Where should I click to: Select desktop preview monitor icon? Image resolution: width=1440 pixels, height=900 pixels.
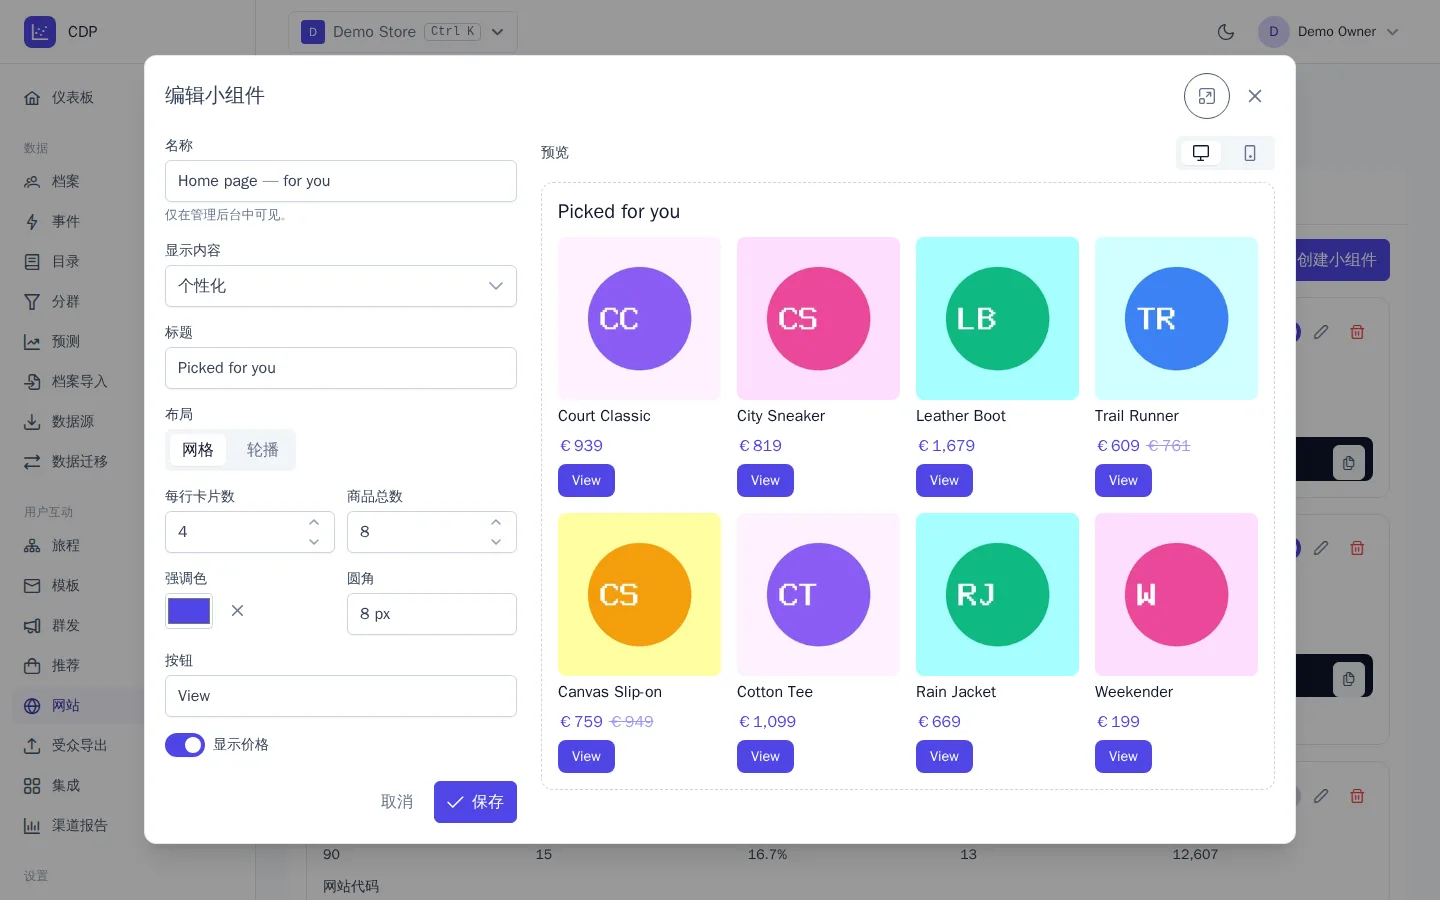point(1201,153)
